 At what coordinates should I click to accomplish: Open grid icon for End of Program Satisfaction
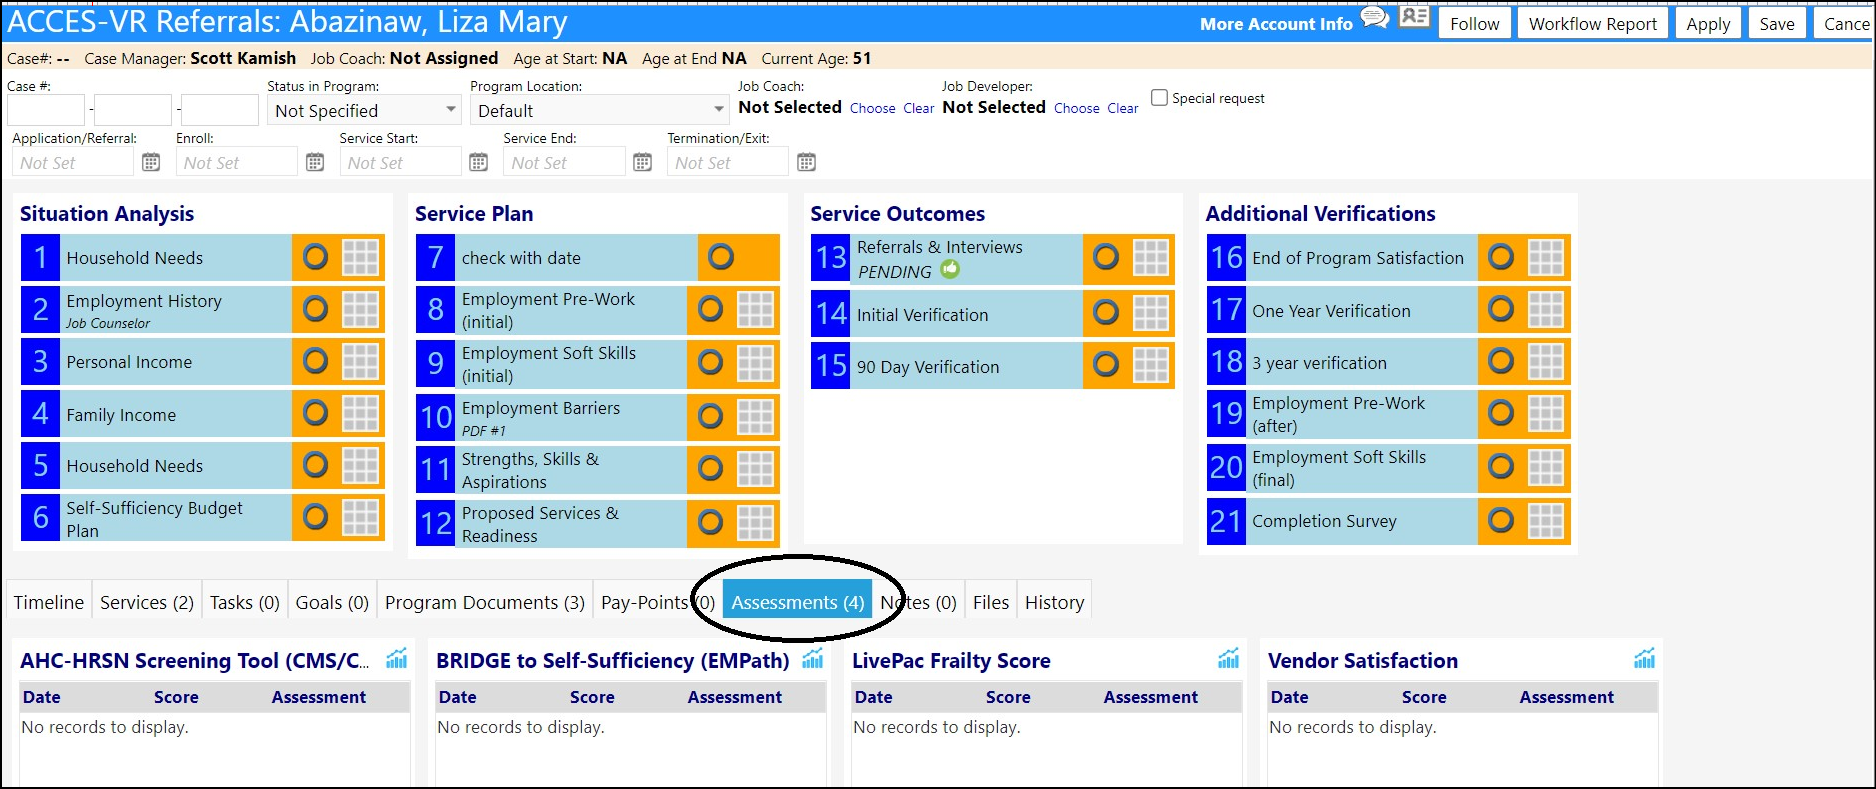1545,257
